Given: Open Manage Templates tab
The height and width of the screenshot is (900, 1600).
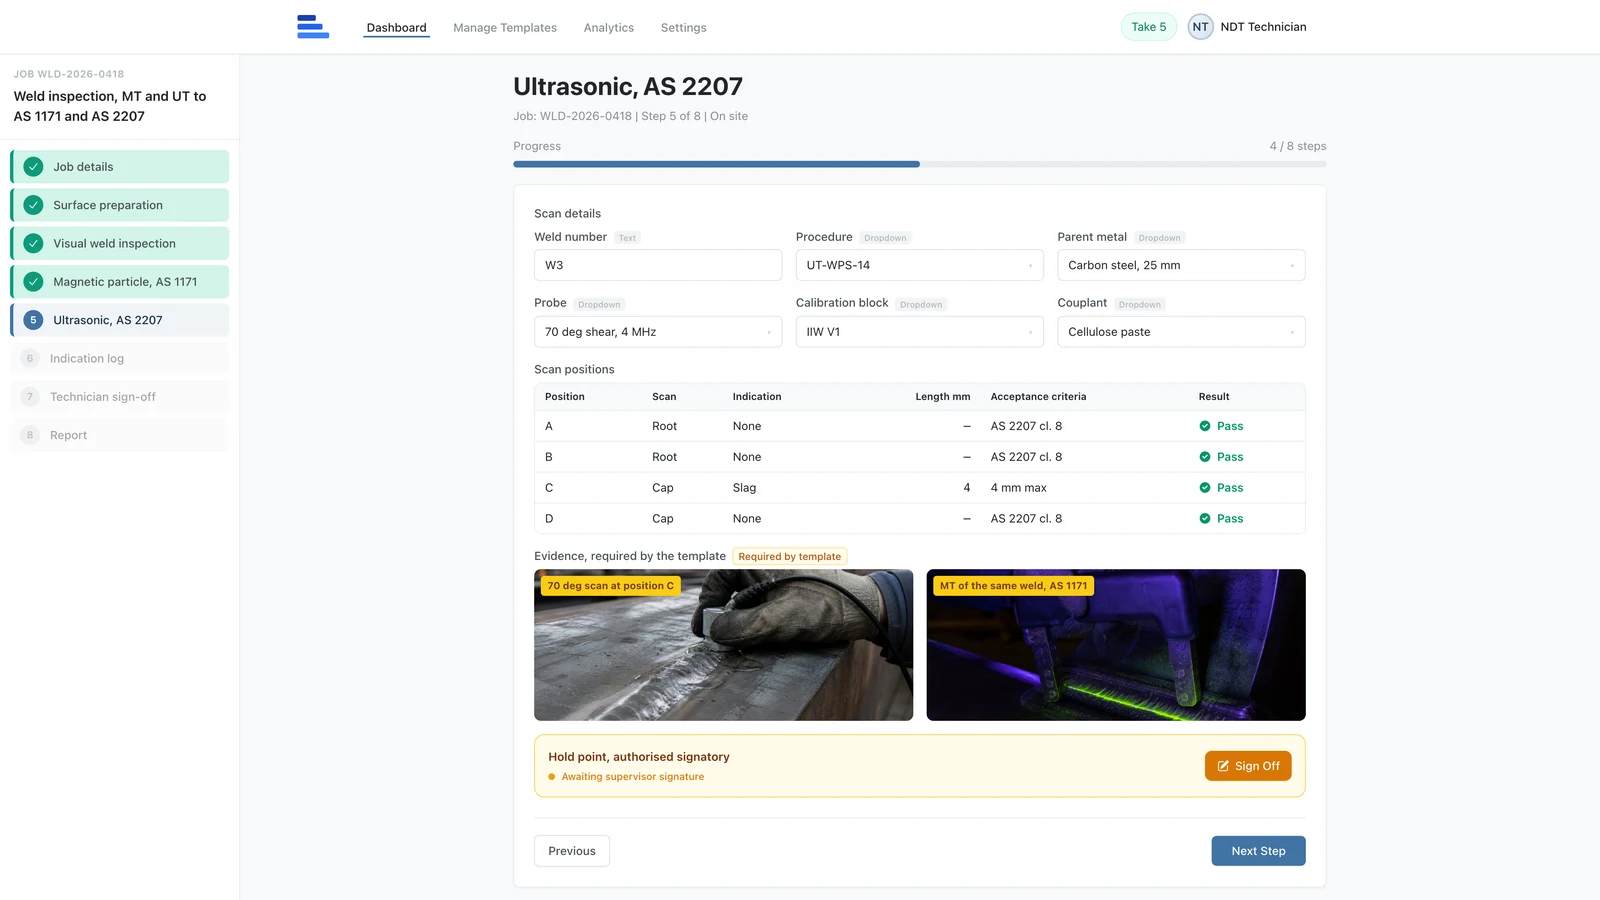Looking at the screenshot, I should click(x=505, y=28).
